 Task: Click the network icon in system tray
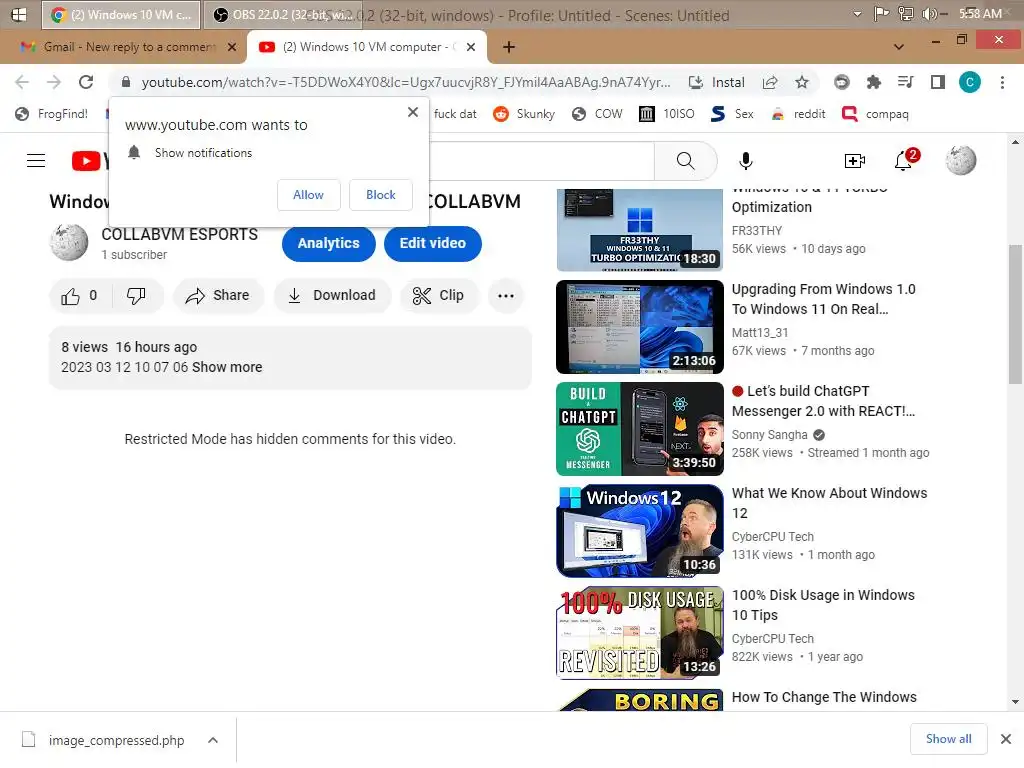pyautogui.click(x=906, y=14)
